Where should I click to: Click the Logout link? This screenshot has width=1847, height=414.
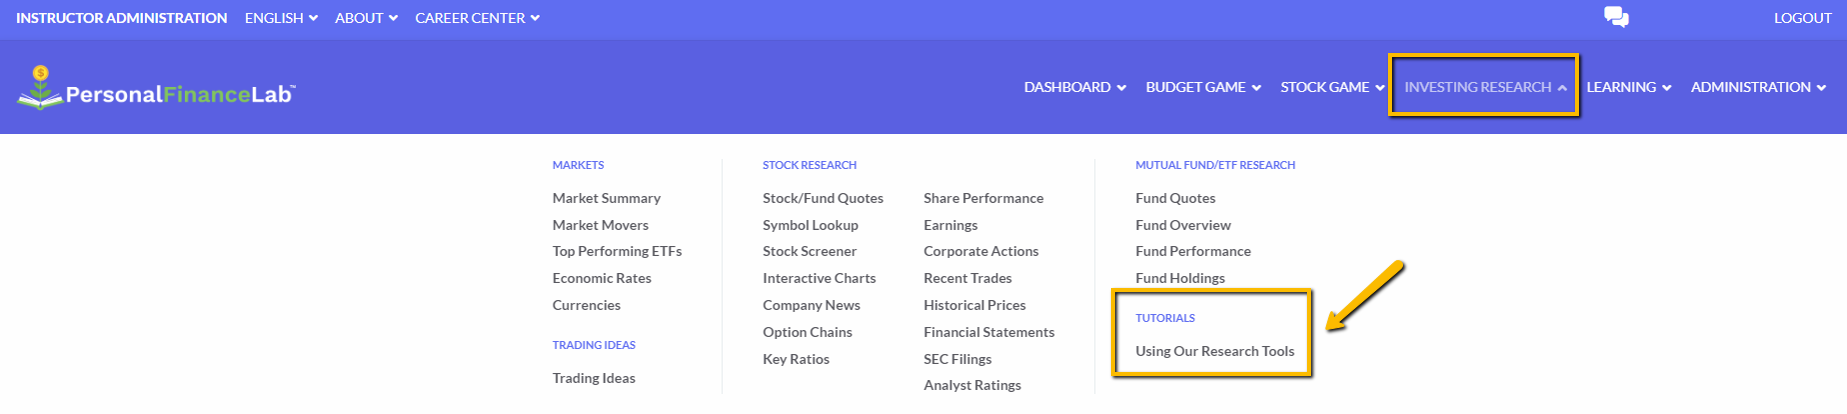(1803, 18)
